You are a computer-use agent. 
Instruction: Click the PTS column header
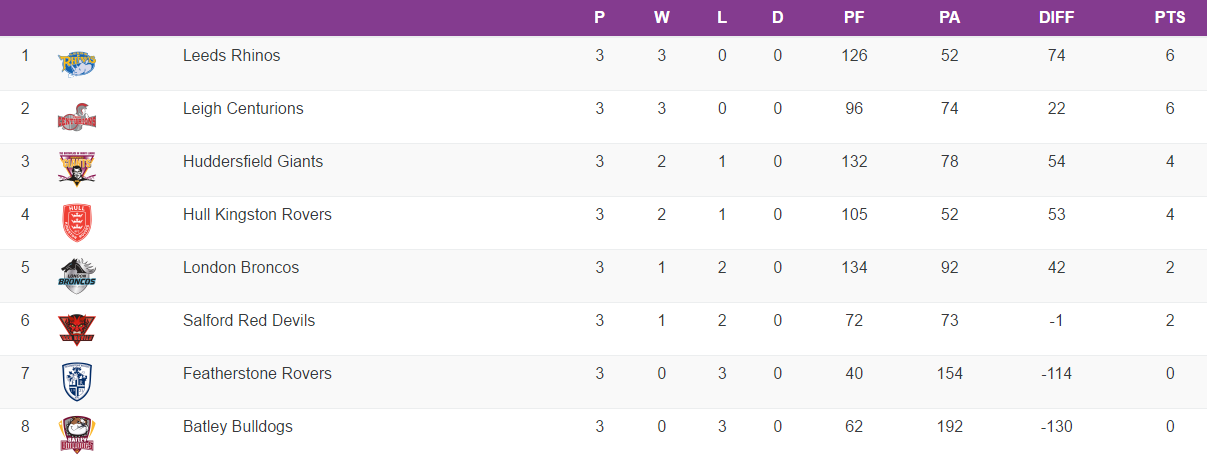pyautogui.click(x=1169, y=18)
